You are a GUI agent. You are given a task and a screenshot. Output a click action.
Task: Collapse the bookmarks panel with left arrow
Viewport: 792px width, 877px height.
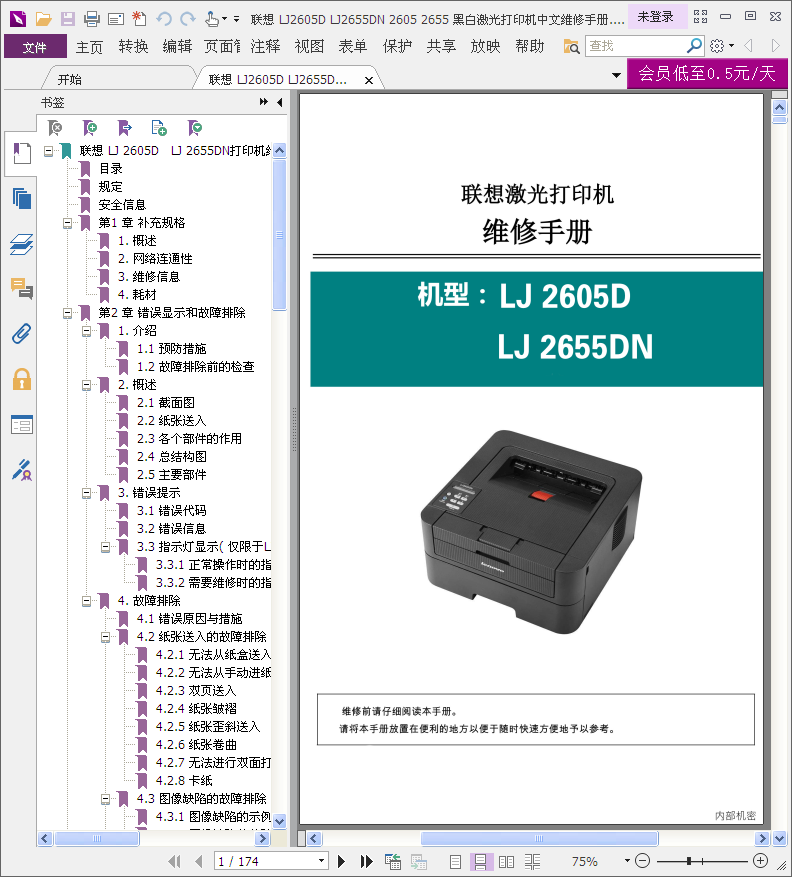[x=280, y=102]
